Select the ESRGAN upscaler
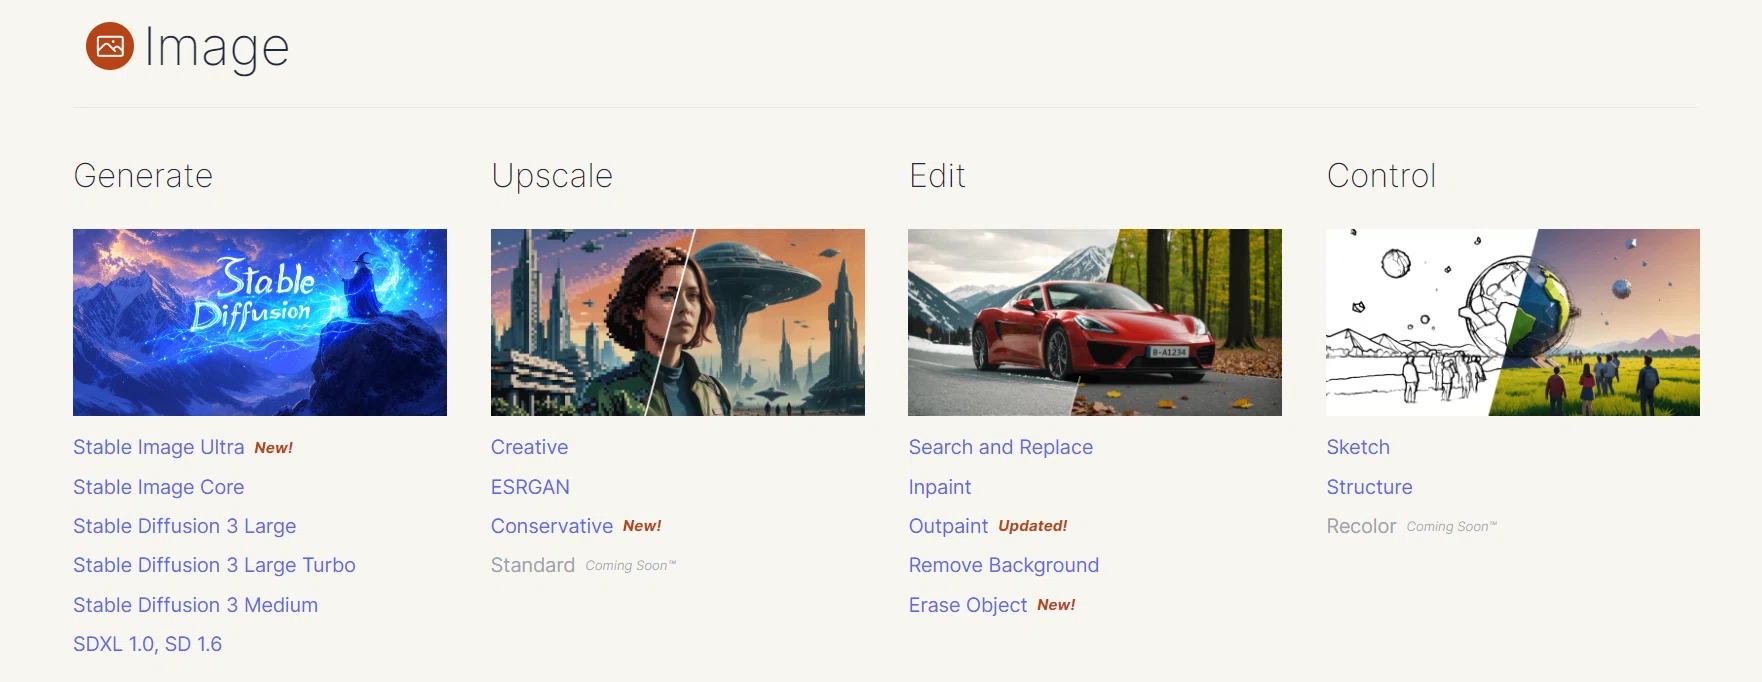Image resolution: width=1762 pixels, height=682 pixels. tap(530, 487)
